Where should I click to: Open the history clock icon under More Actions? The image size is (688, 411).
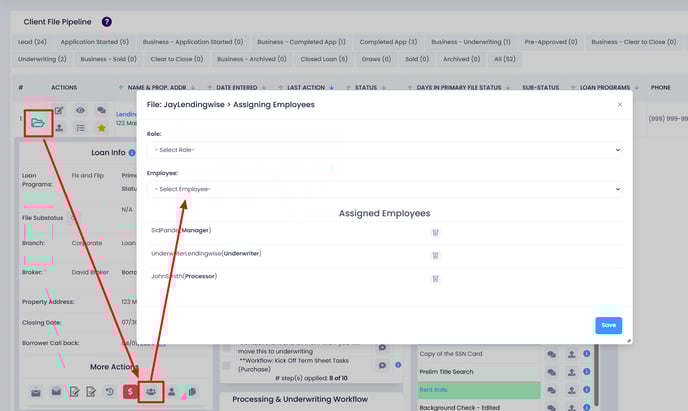coord(110,392)
